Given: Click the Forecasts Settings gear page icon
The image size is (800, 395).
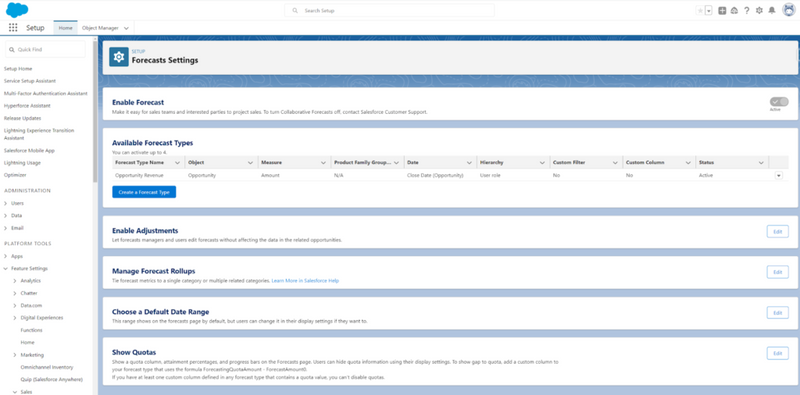Looking at the screenshot, I should click(x=119, y=57).
